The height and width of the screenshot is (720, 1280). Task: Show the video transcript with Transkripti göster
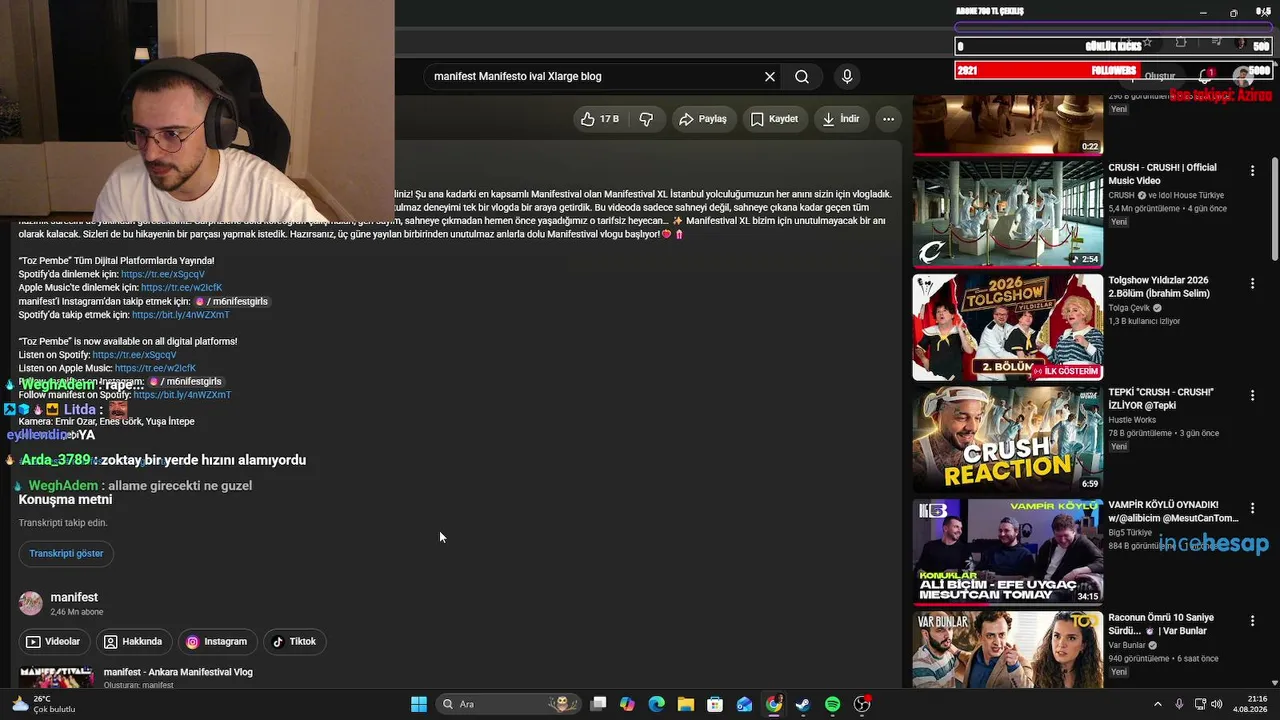pyautogui.click(x=66, y=554)
